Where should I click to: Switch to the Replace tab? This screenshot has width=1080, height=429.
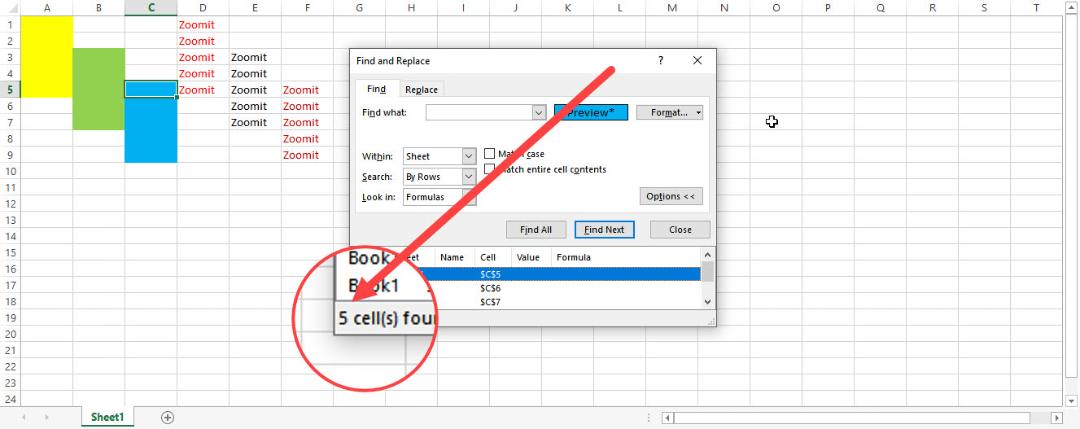click(421, 90)
